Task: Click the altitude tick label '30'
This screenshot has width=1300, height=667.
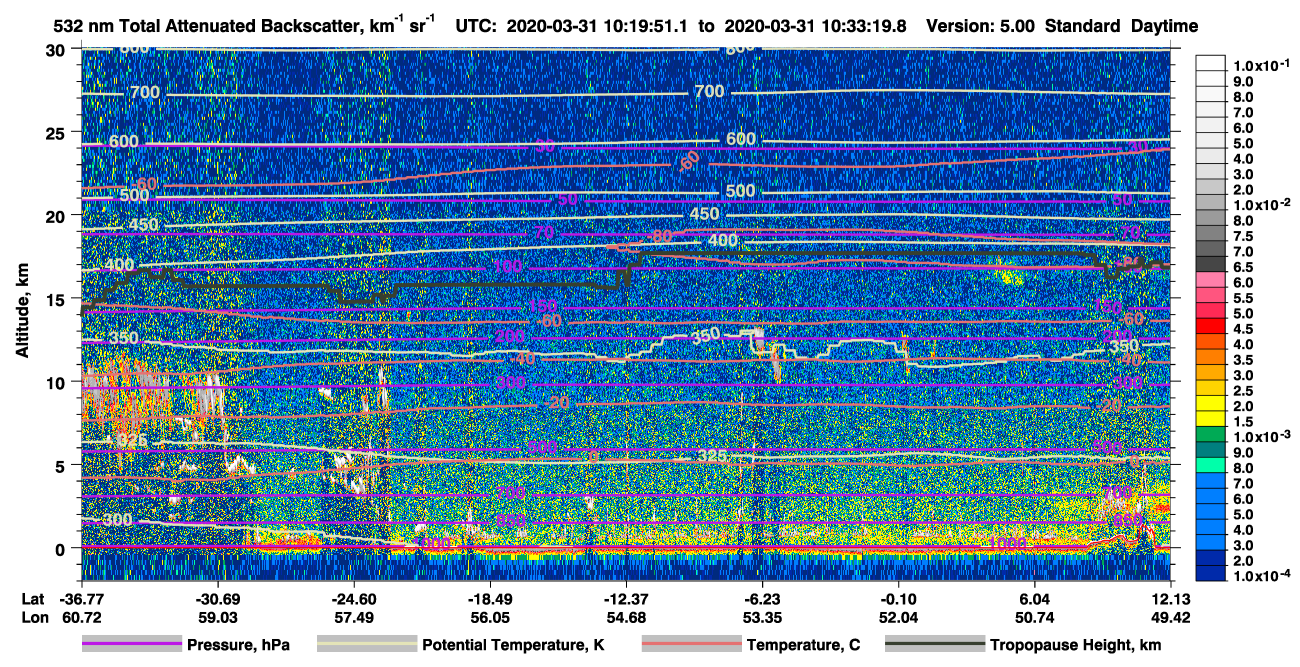Action: 57,49
